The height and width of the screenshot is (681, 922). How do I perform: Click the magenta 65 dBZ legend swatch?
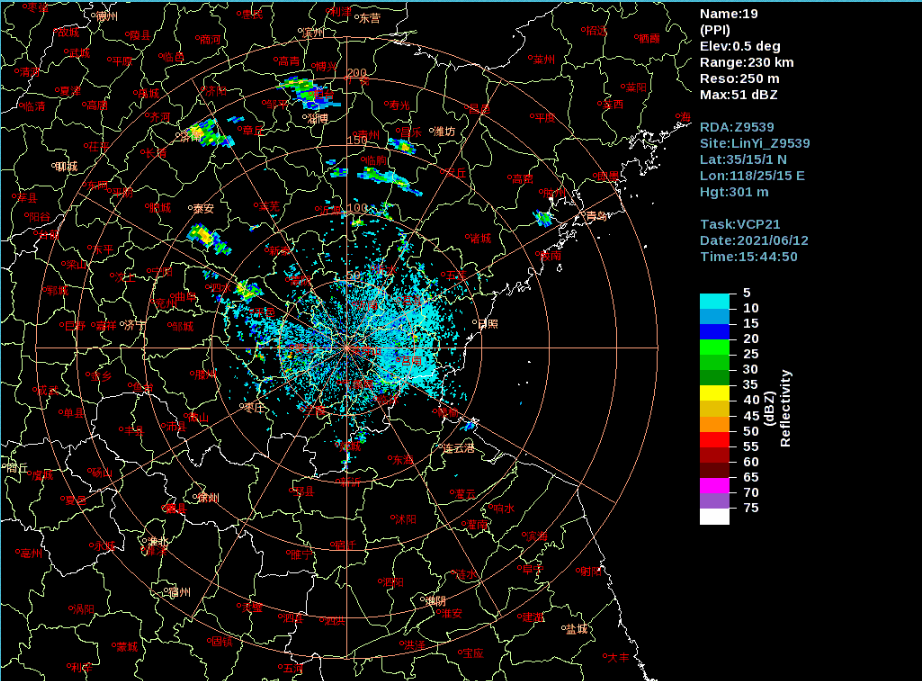(714, 485)
